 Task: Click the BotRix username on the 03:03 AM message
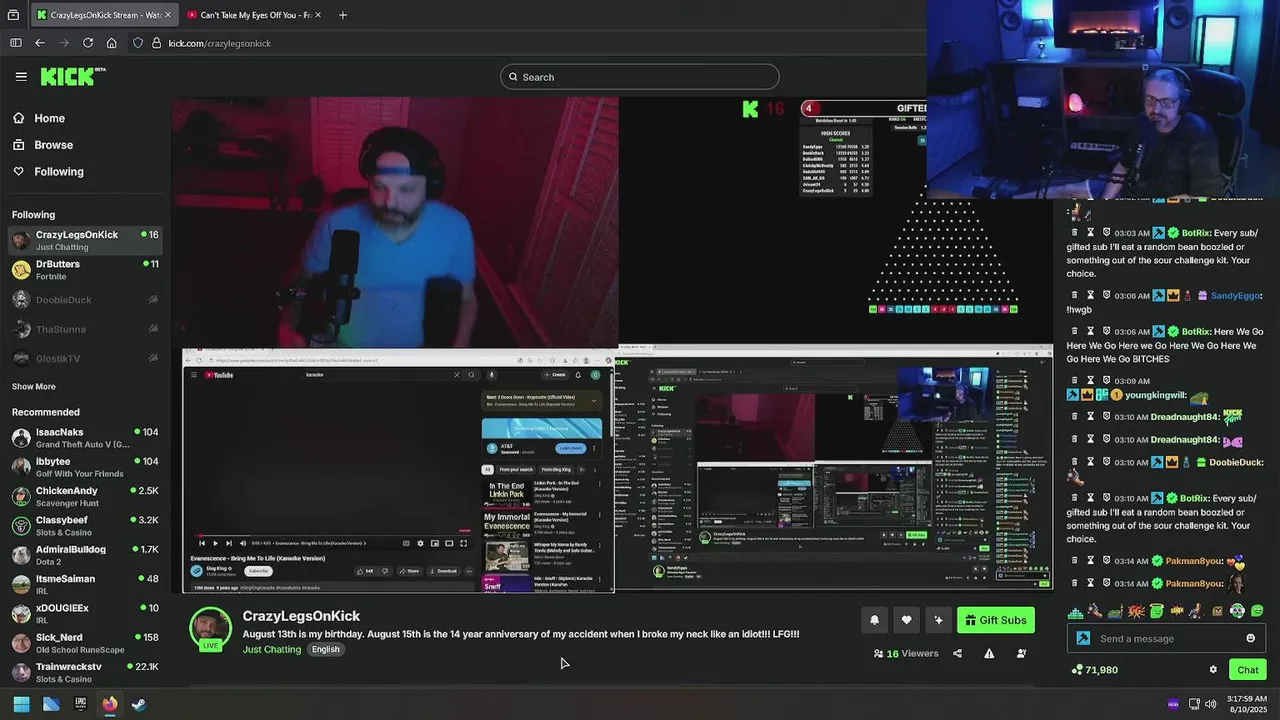pos(1197,233)
